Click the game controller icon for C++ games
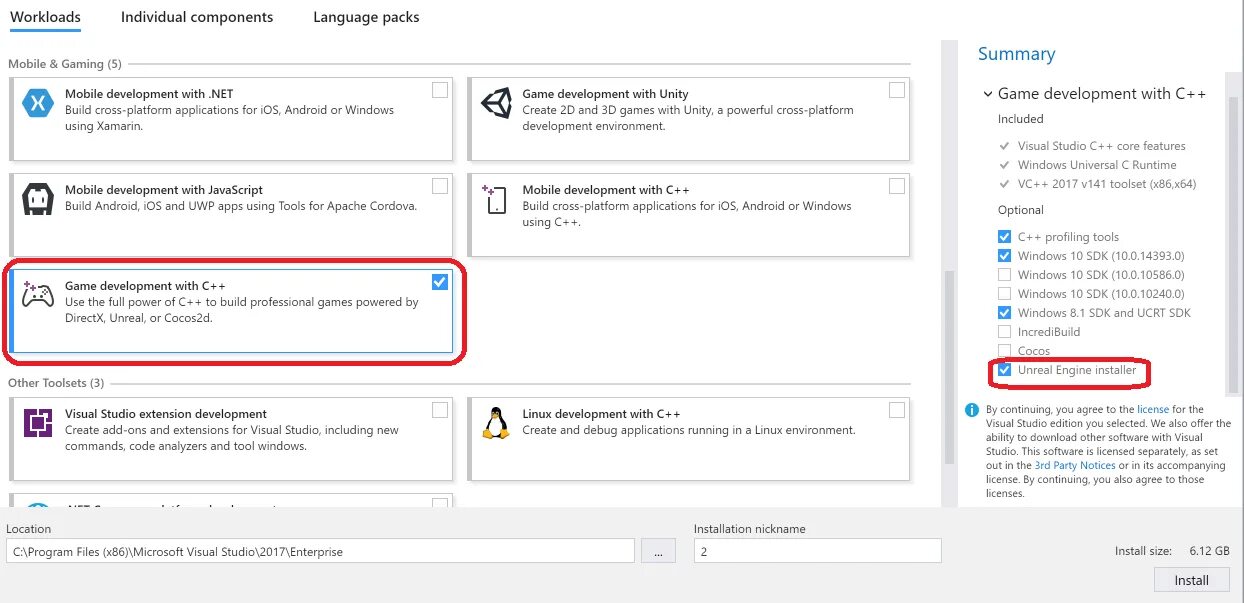1244x603 pixels. 38,295
